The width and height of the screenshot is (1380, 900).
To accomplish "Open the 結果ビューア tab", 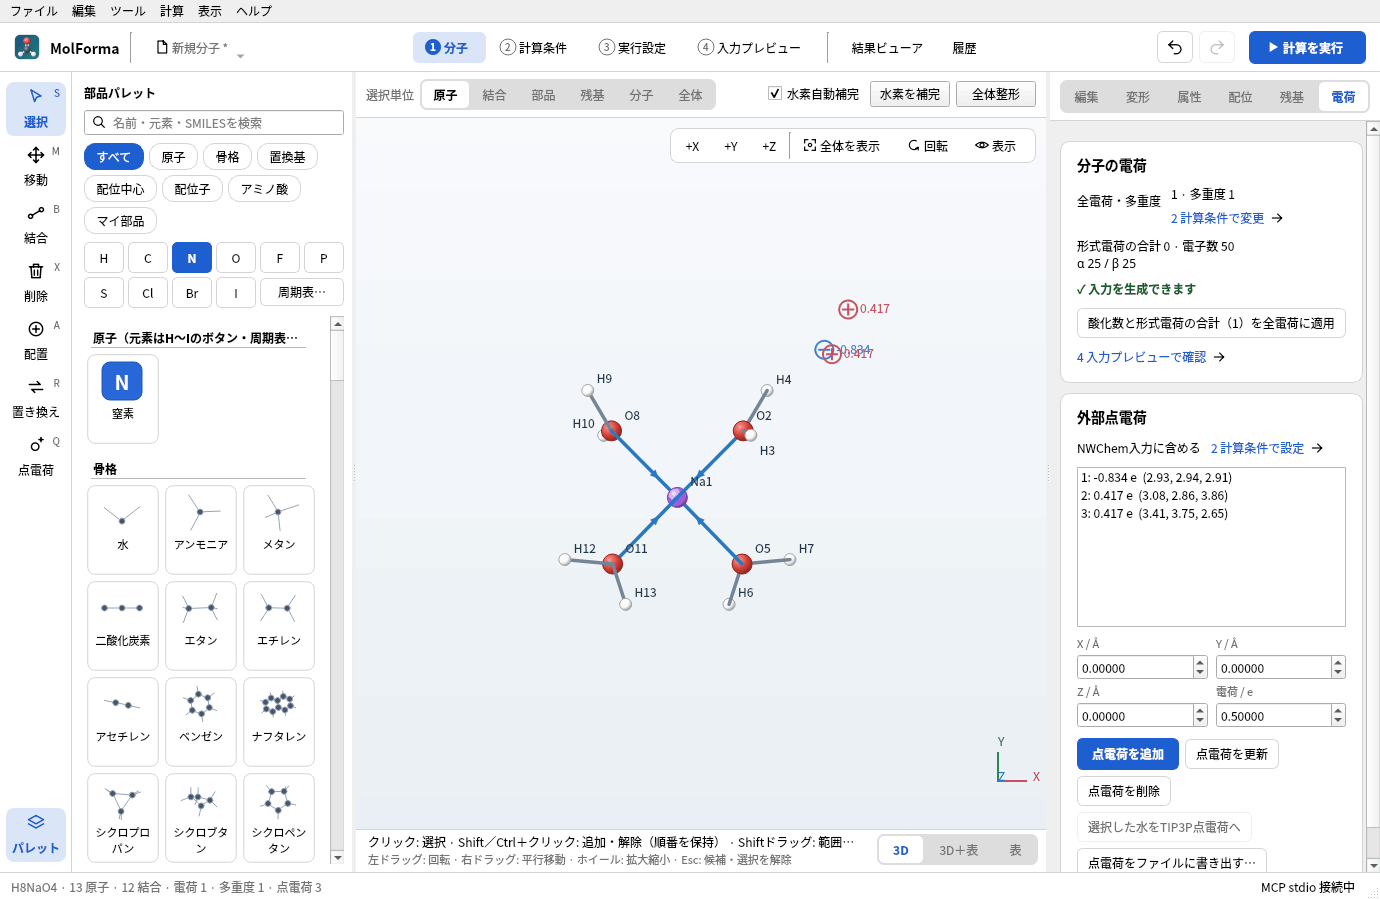I will (887, 48).
